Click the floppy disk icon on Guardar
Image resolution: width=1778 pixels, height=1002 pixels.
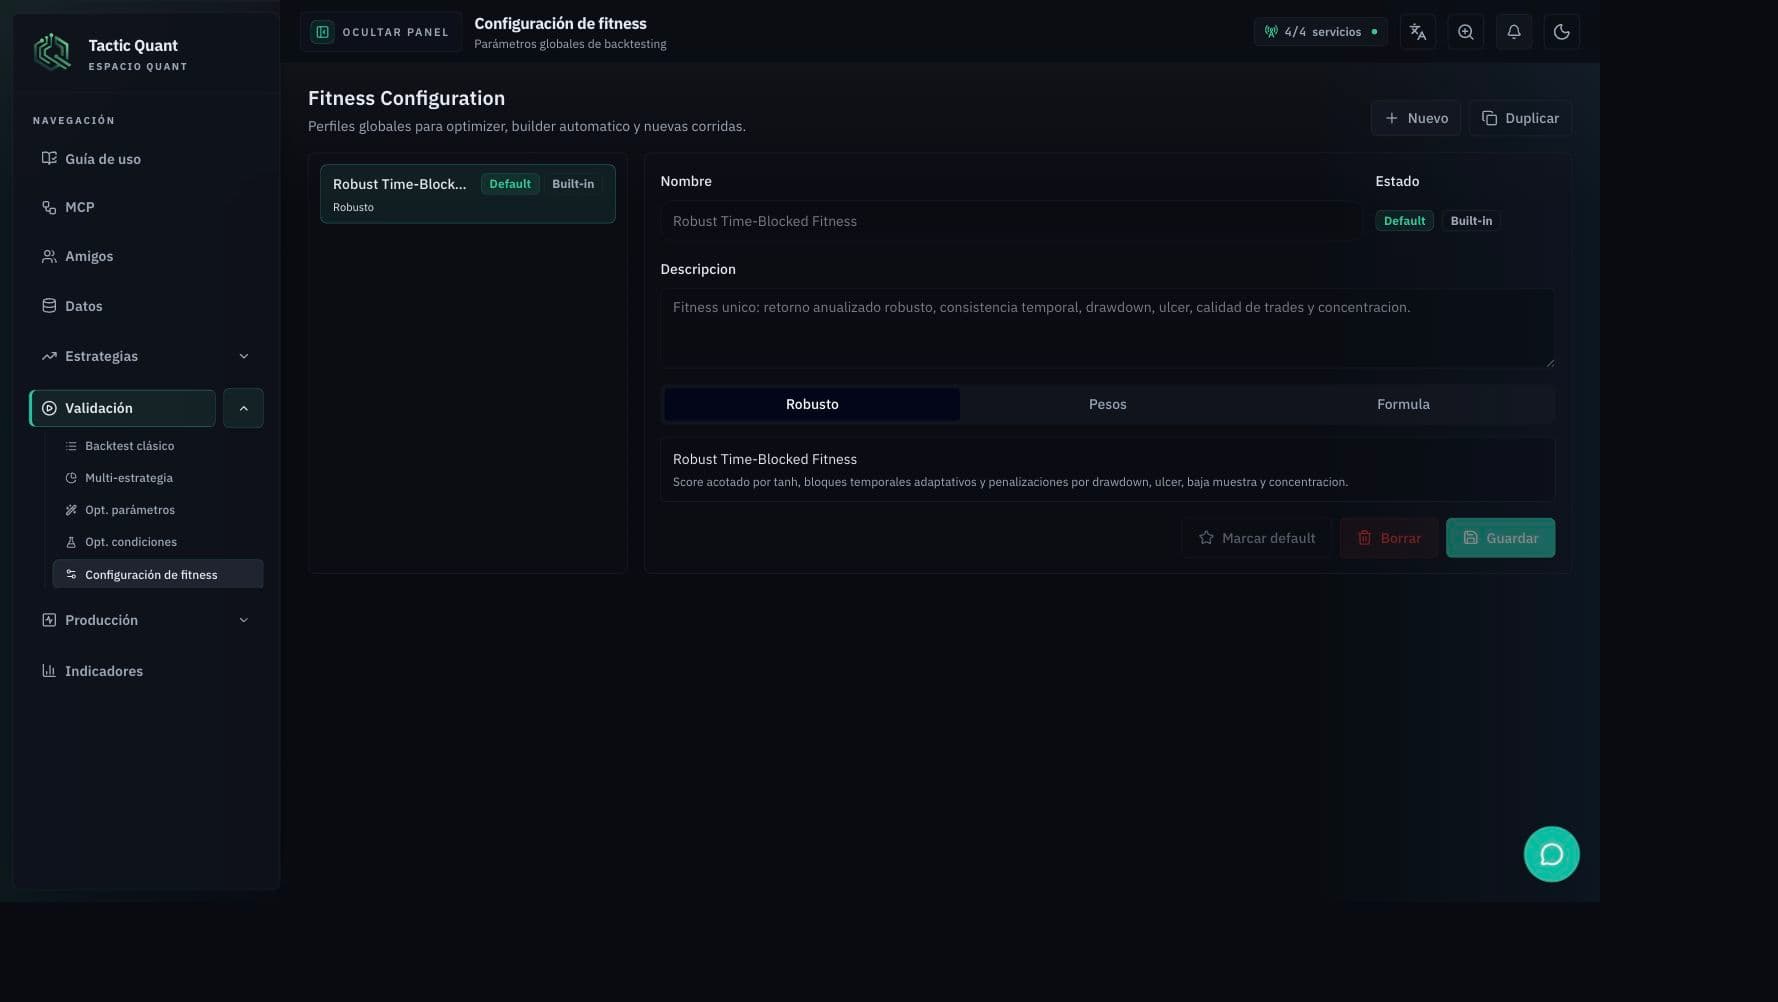(x=1470, y=538)
